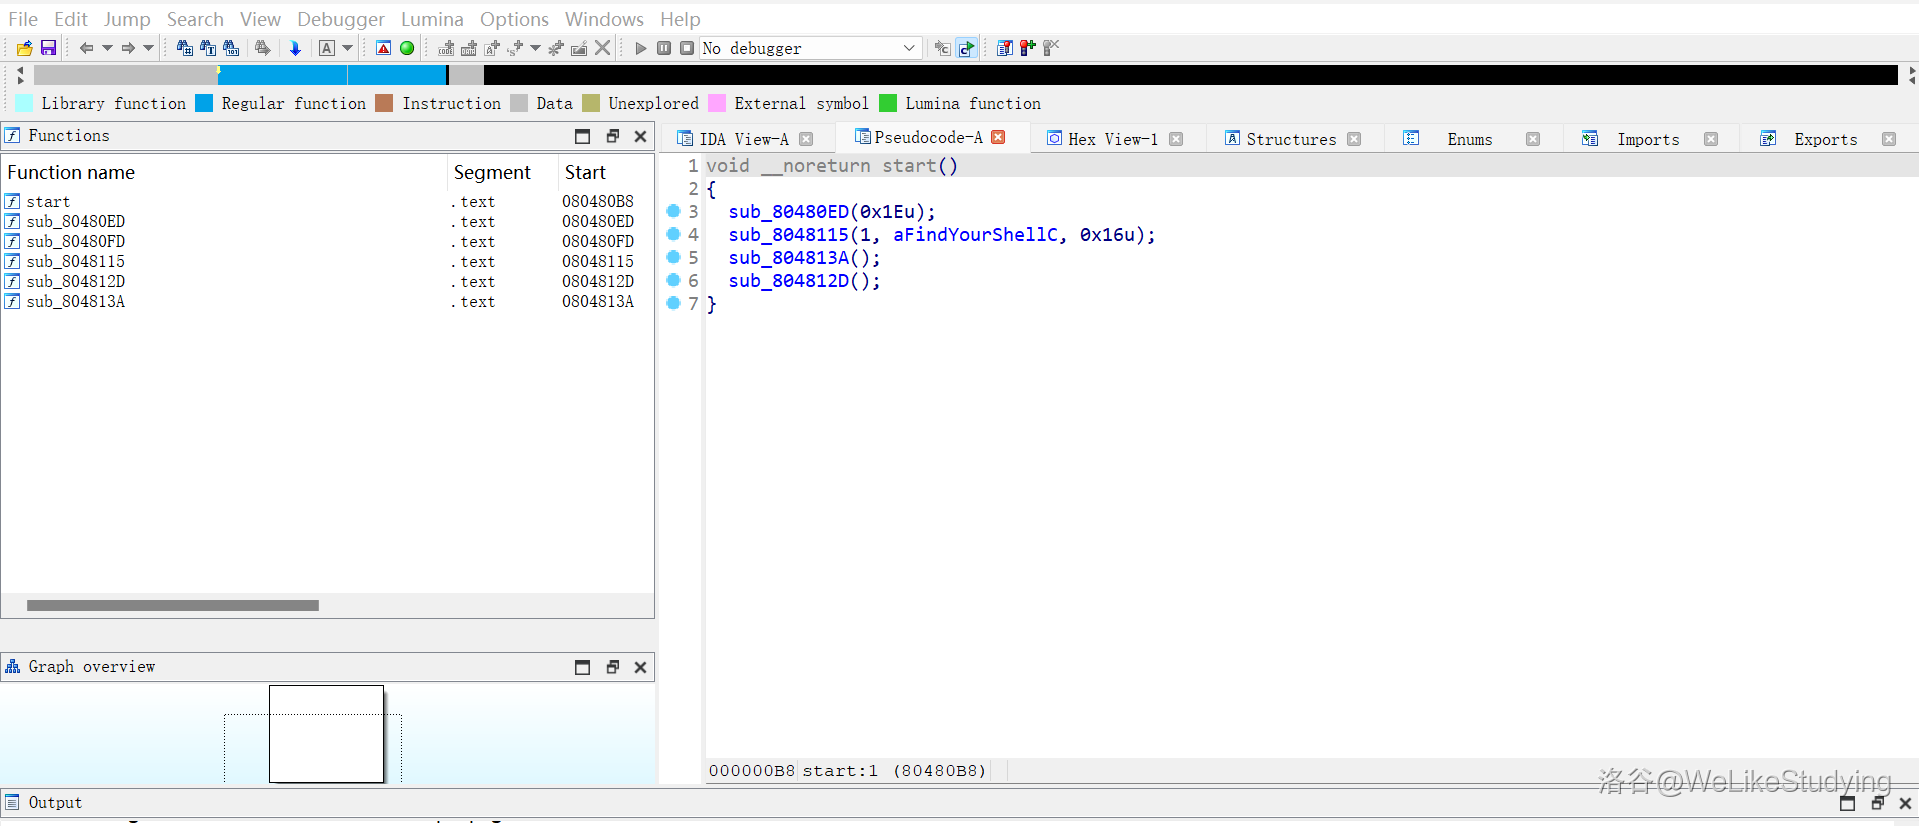Open the Debugger menu

[x=340, y=19]
